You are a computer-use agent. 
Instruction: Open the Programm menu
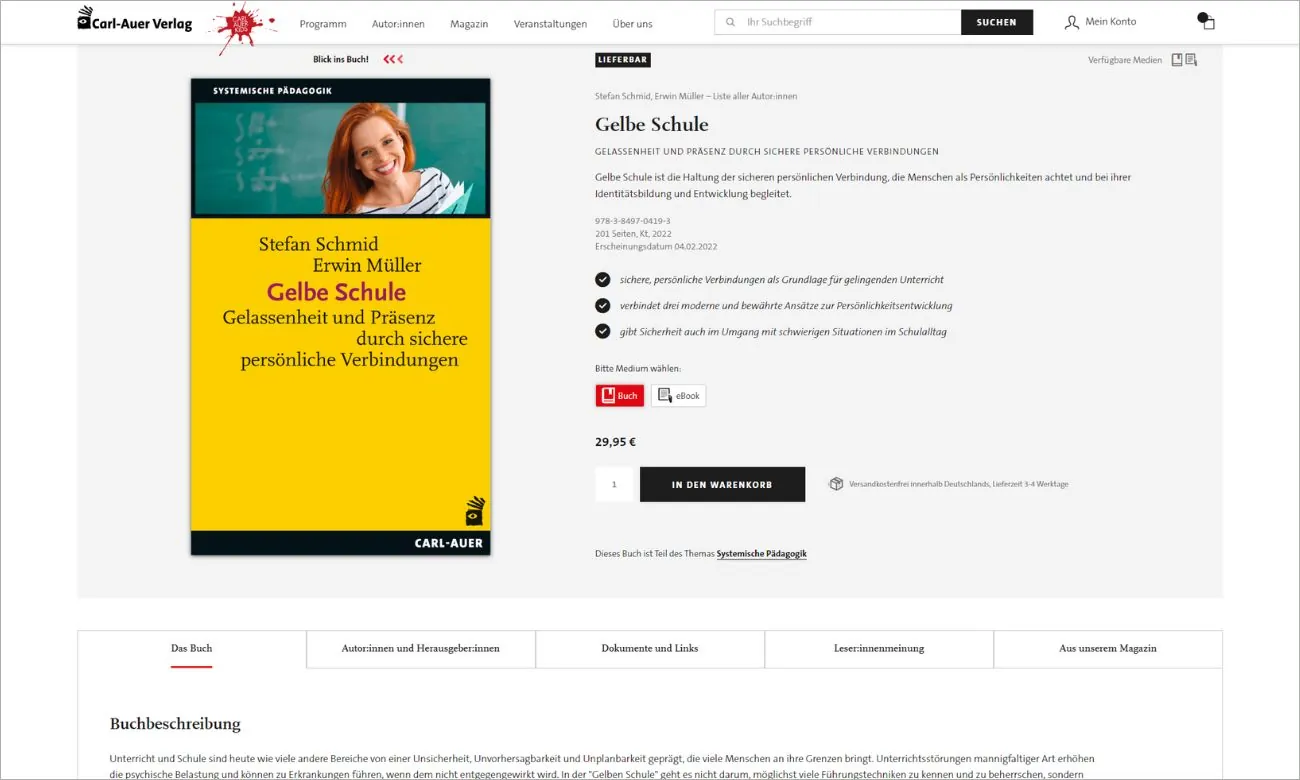coord(322,22)
